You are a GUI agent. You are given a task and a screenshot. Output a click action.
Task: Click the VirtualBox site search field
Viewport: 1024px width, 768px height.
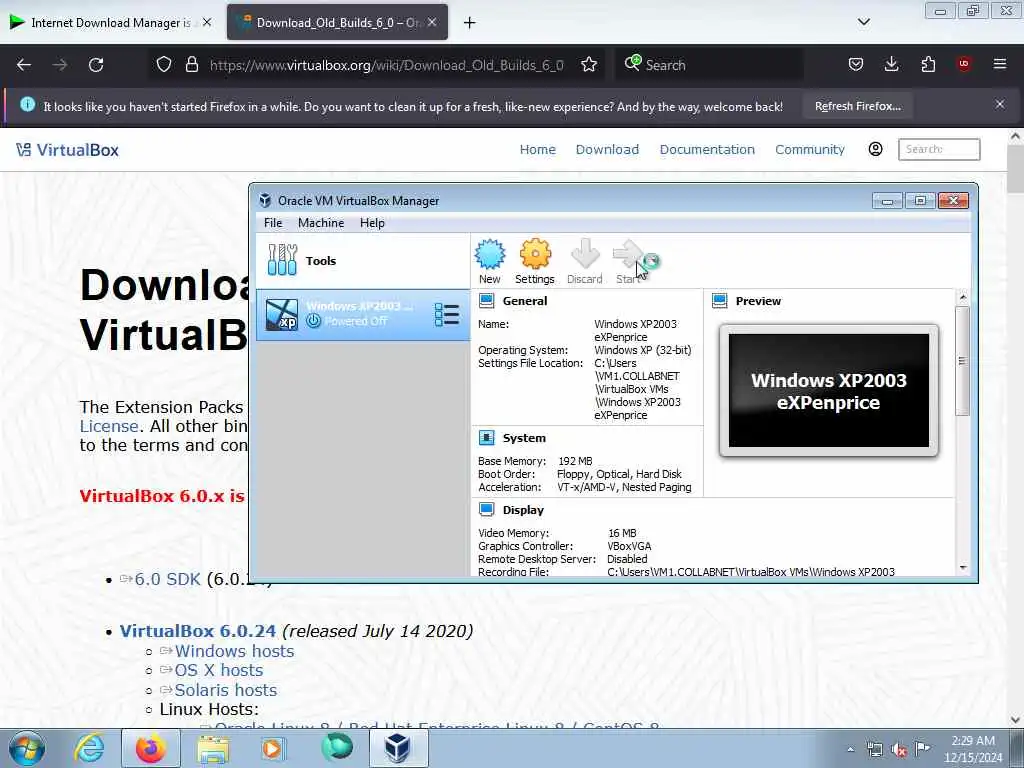(x=939, y=150)
